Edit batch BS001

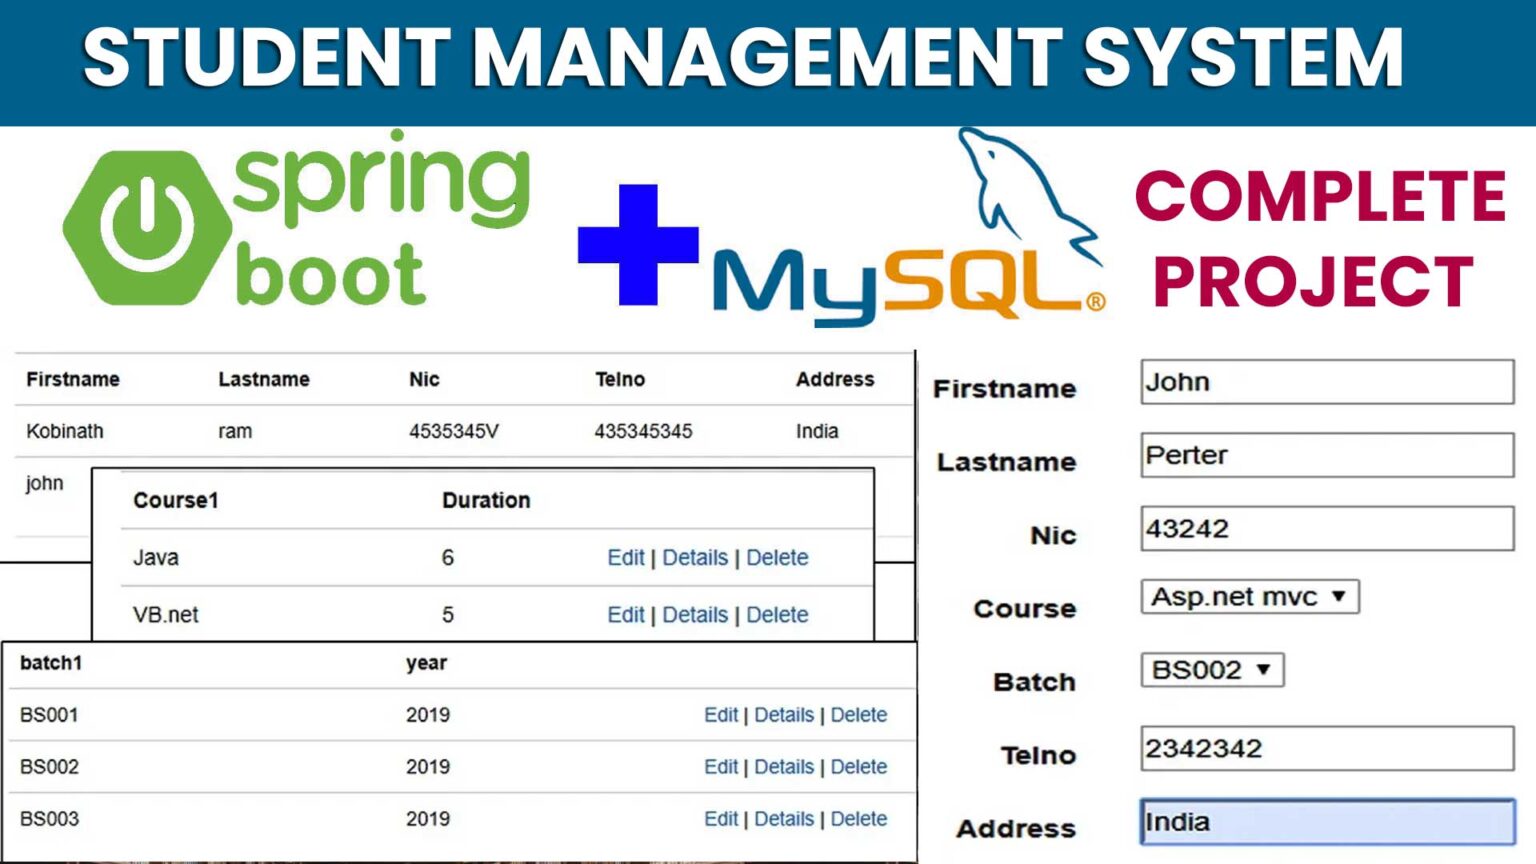[721, 715]
